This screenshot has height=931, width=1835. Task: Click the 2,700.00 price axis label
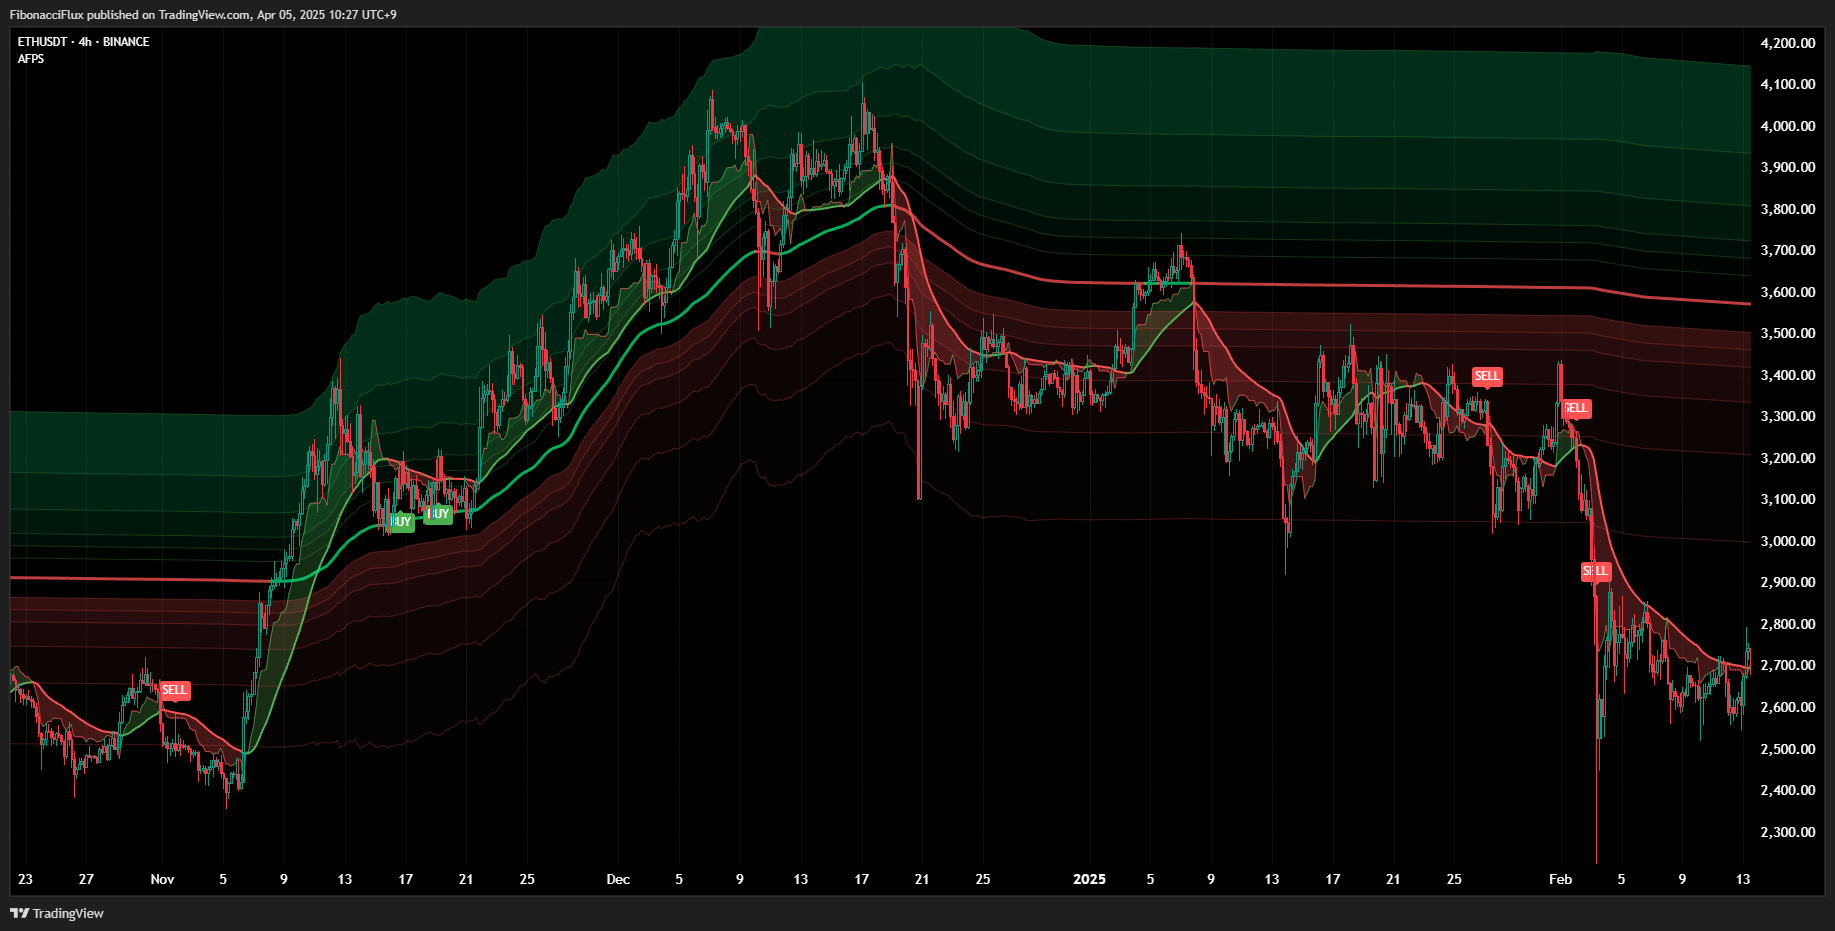coord(1788,665)
